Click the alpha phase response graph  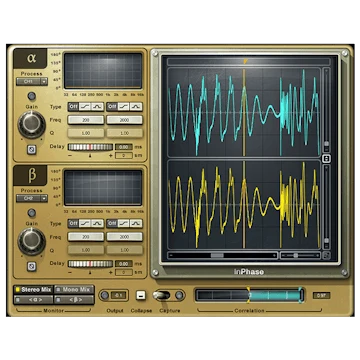[103, 70]
